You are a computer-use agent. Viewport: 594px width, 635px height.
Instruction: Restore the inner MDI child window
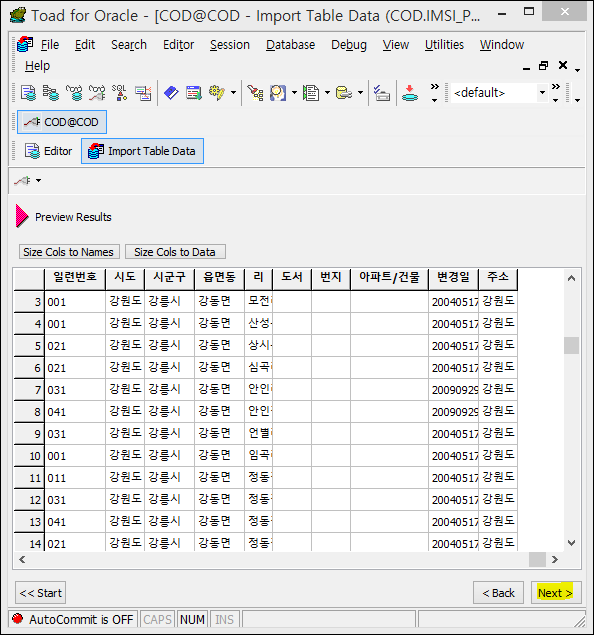tap(543, 65)
